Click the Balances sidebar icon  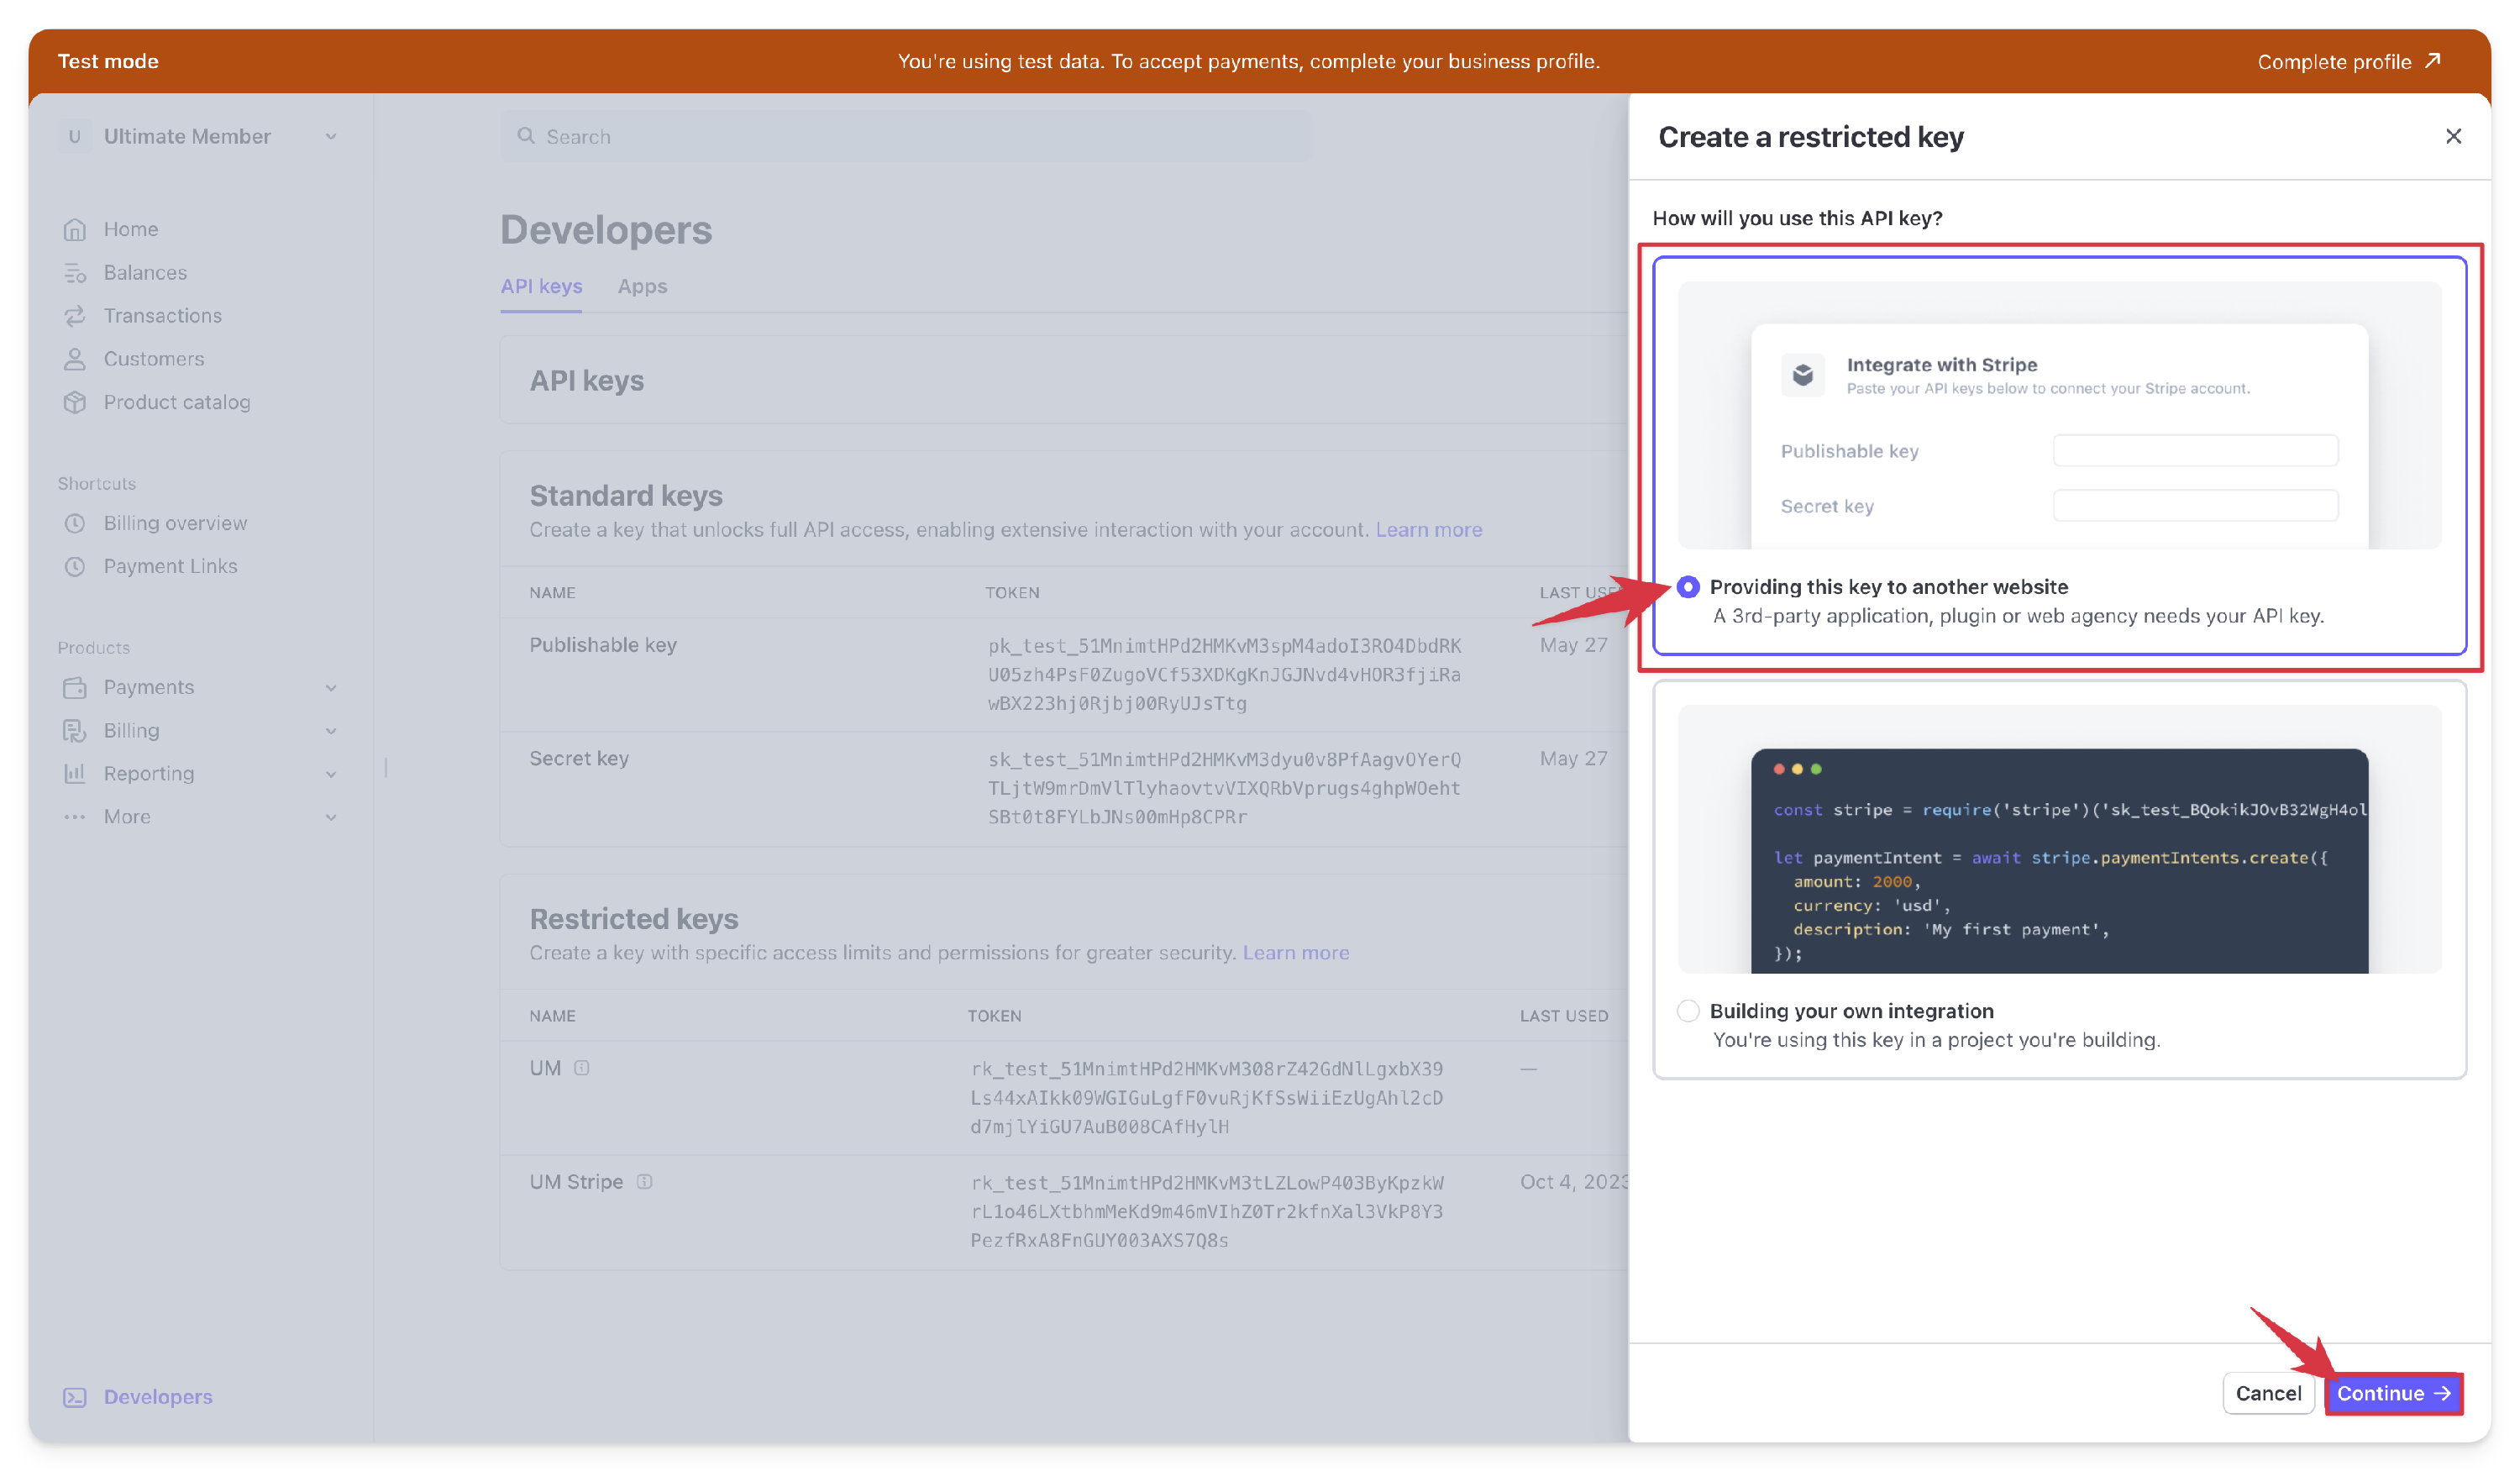coord(75,273)
